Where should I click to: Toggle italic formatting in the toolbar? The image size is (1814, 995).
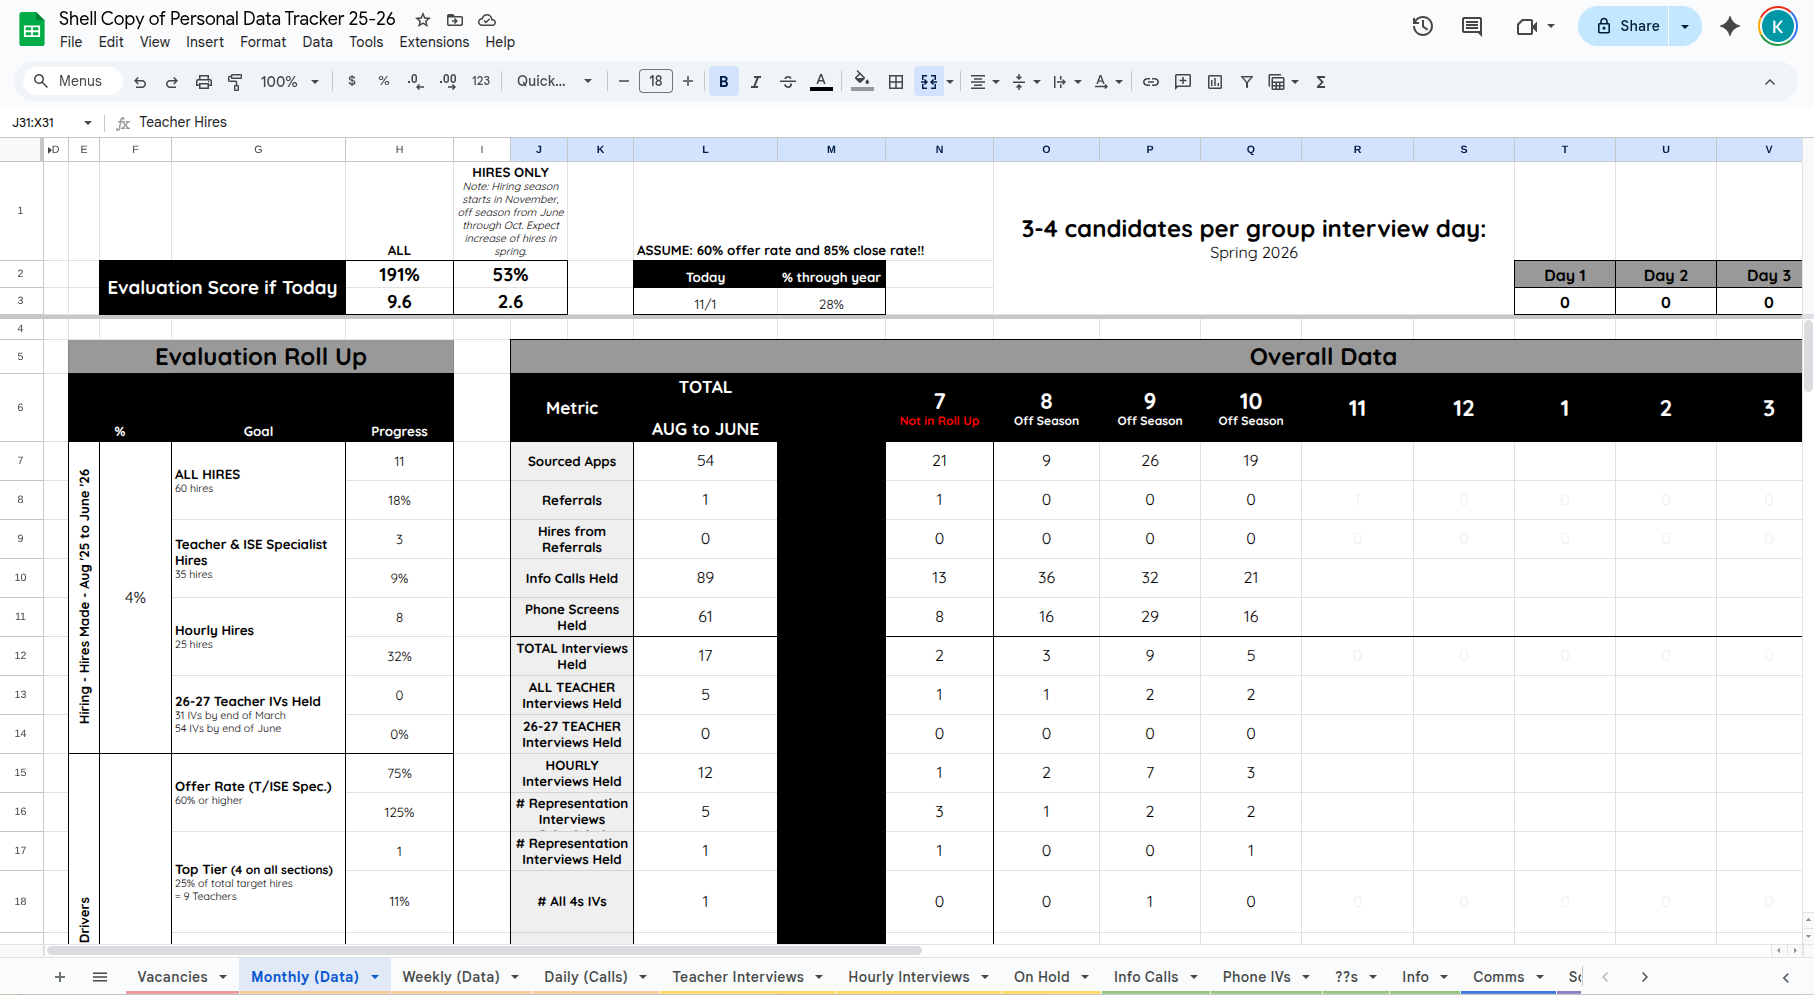click(756, 81)
